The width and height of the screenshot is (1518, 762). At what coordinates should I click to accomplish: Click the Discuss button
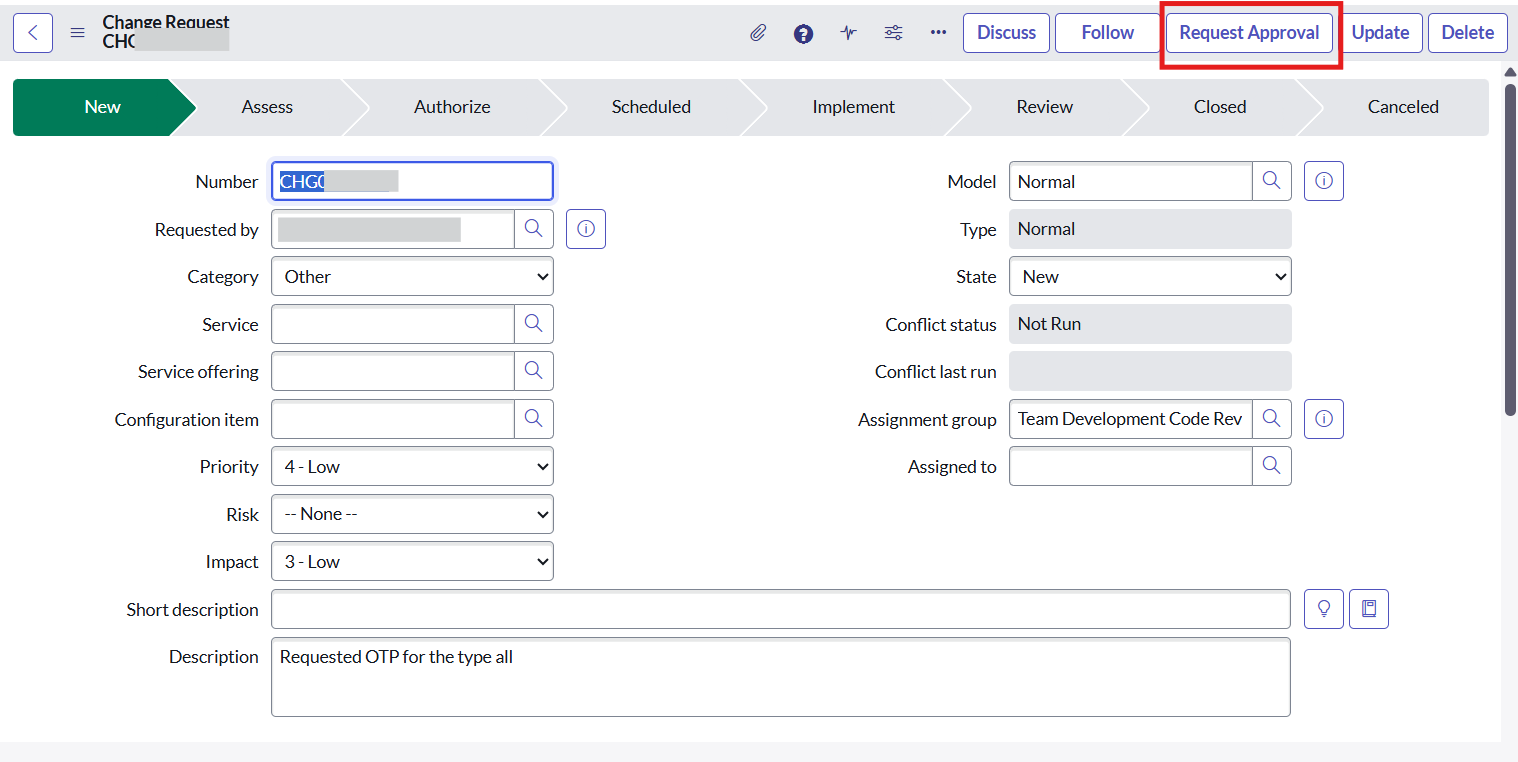coord(1007,33)
